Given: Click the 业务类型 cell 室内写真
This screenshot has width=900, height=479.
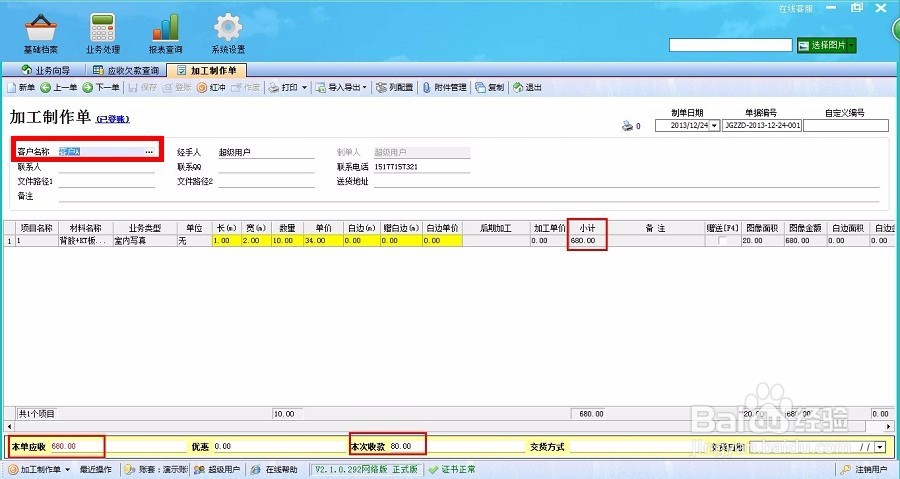Looking at the screenshot, I should click(145, 241).
